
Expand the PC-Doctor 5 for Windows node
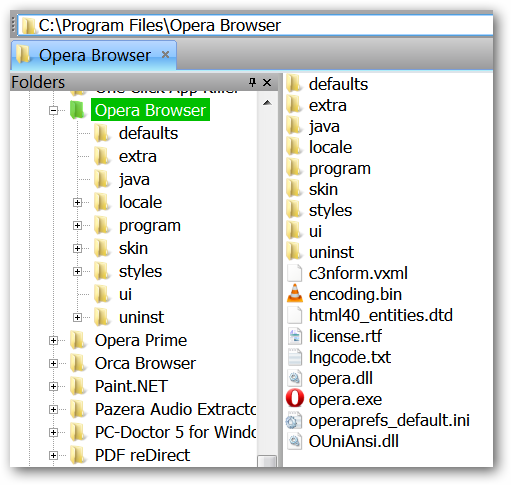point(53,432)
